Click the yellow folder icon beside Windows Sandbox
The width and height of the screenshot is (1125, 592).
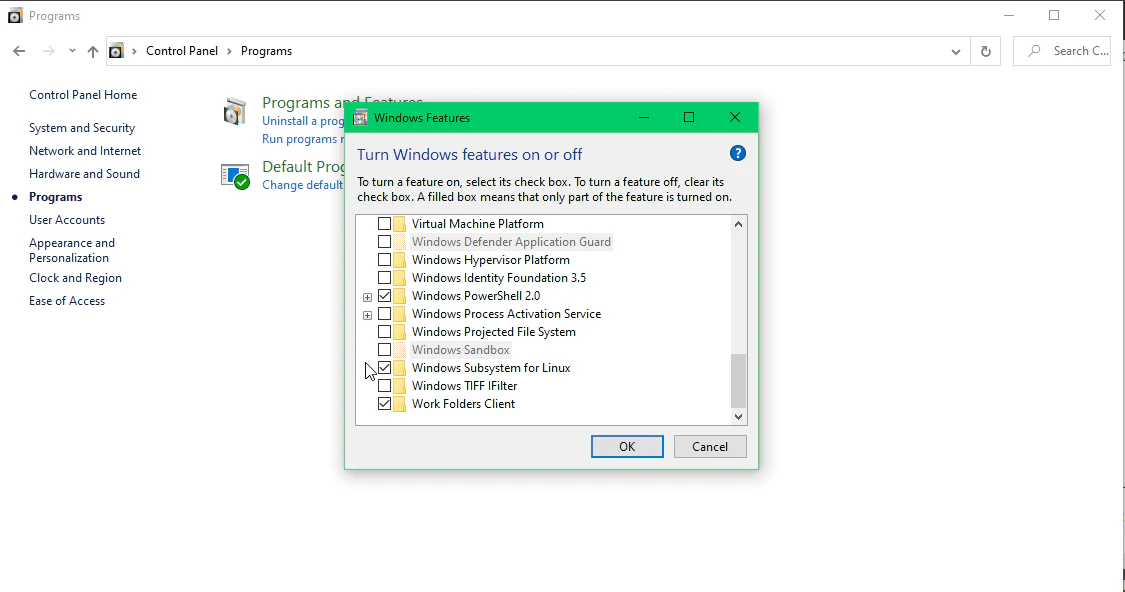[x=399, y=349]
